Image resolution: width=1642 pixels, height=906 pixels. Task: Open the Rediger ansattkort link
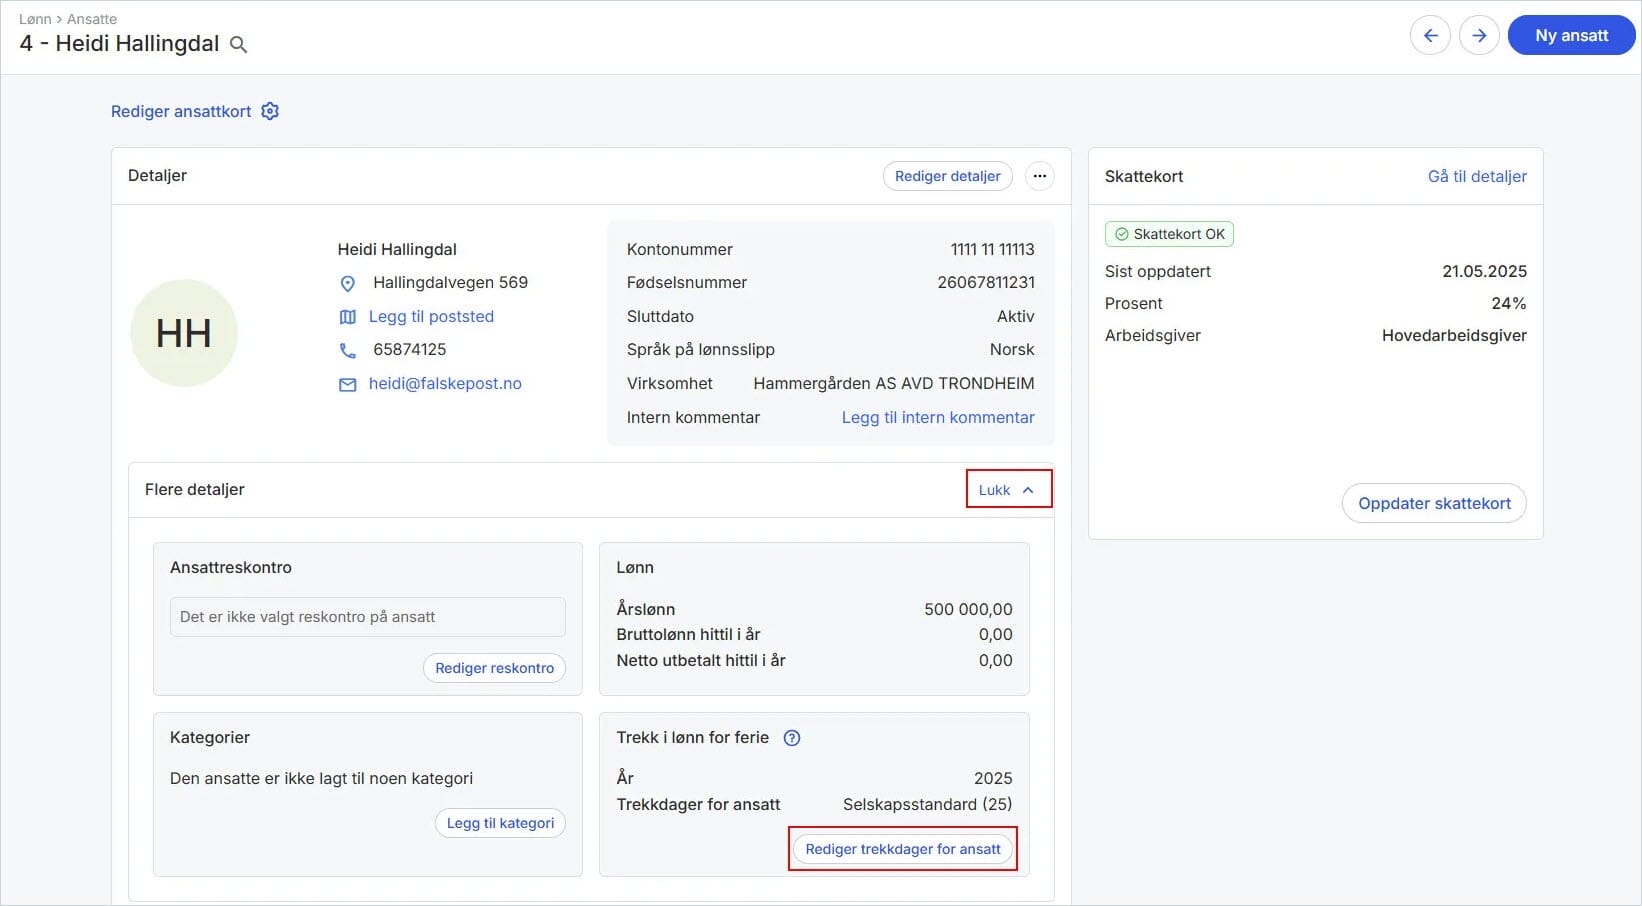click(181, 111)
